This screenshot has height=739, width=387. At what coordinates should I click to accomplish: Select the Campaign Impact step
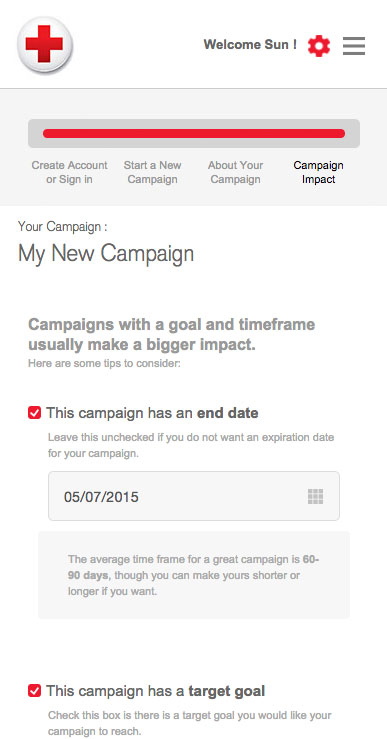(x=318, y=172)
